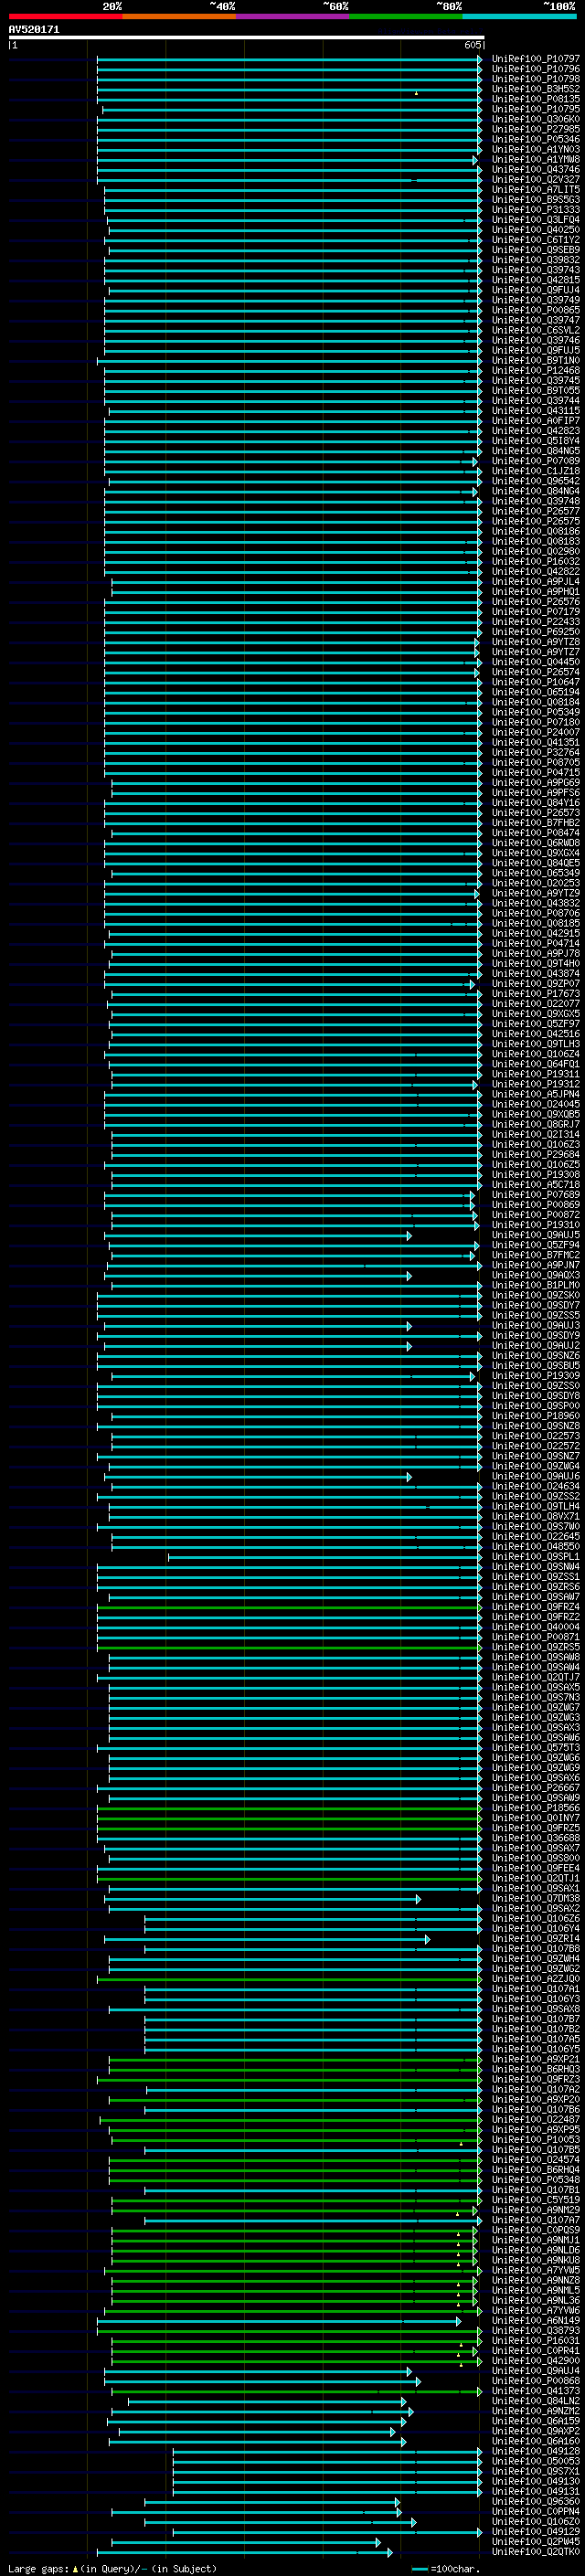
Task: Select hit label UniRef100_P31333
Action: [x=536, y=210]
